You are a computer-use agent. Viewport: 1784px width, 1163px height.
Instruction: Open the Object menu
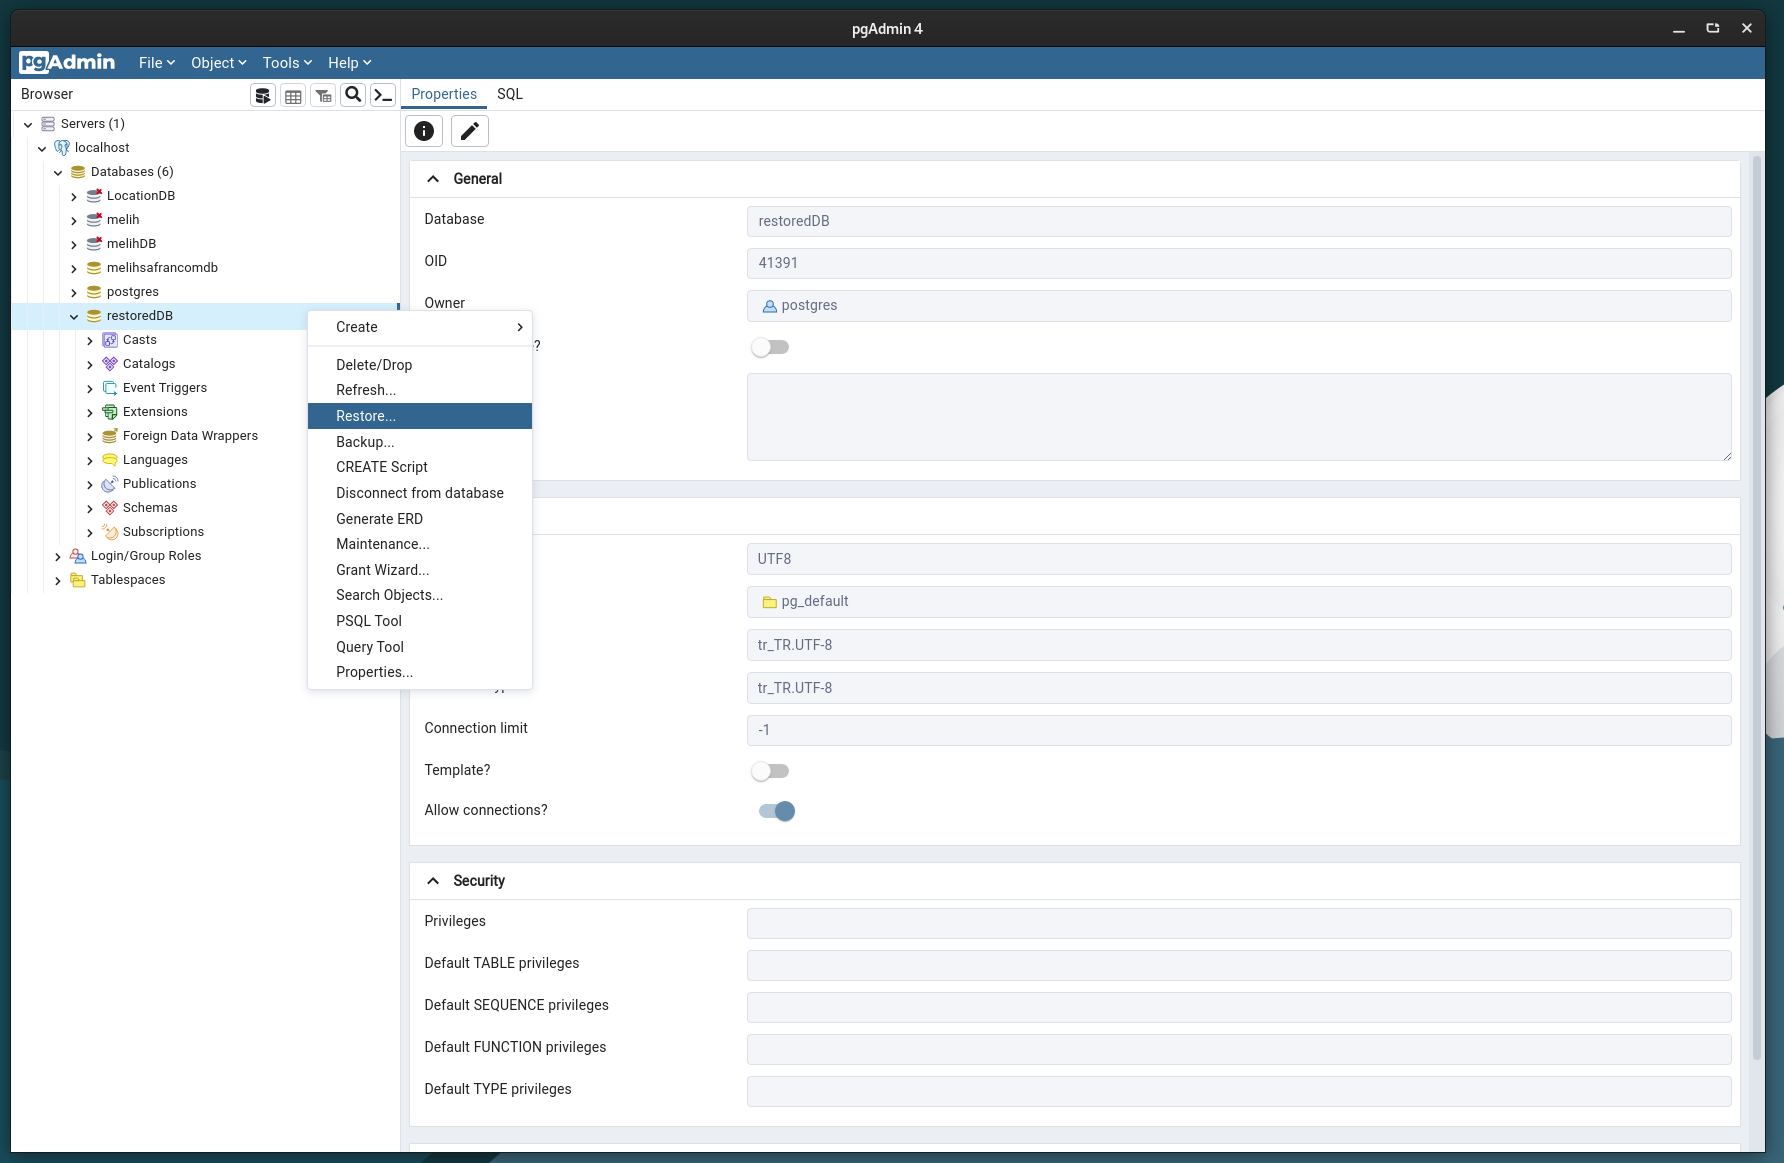(x=219, y=62)
